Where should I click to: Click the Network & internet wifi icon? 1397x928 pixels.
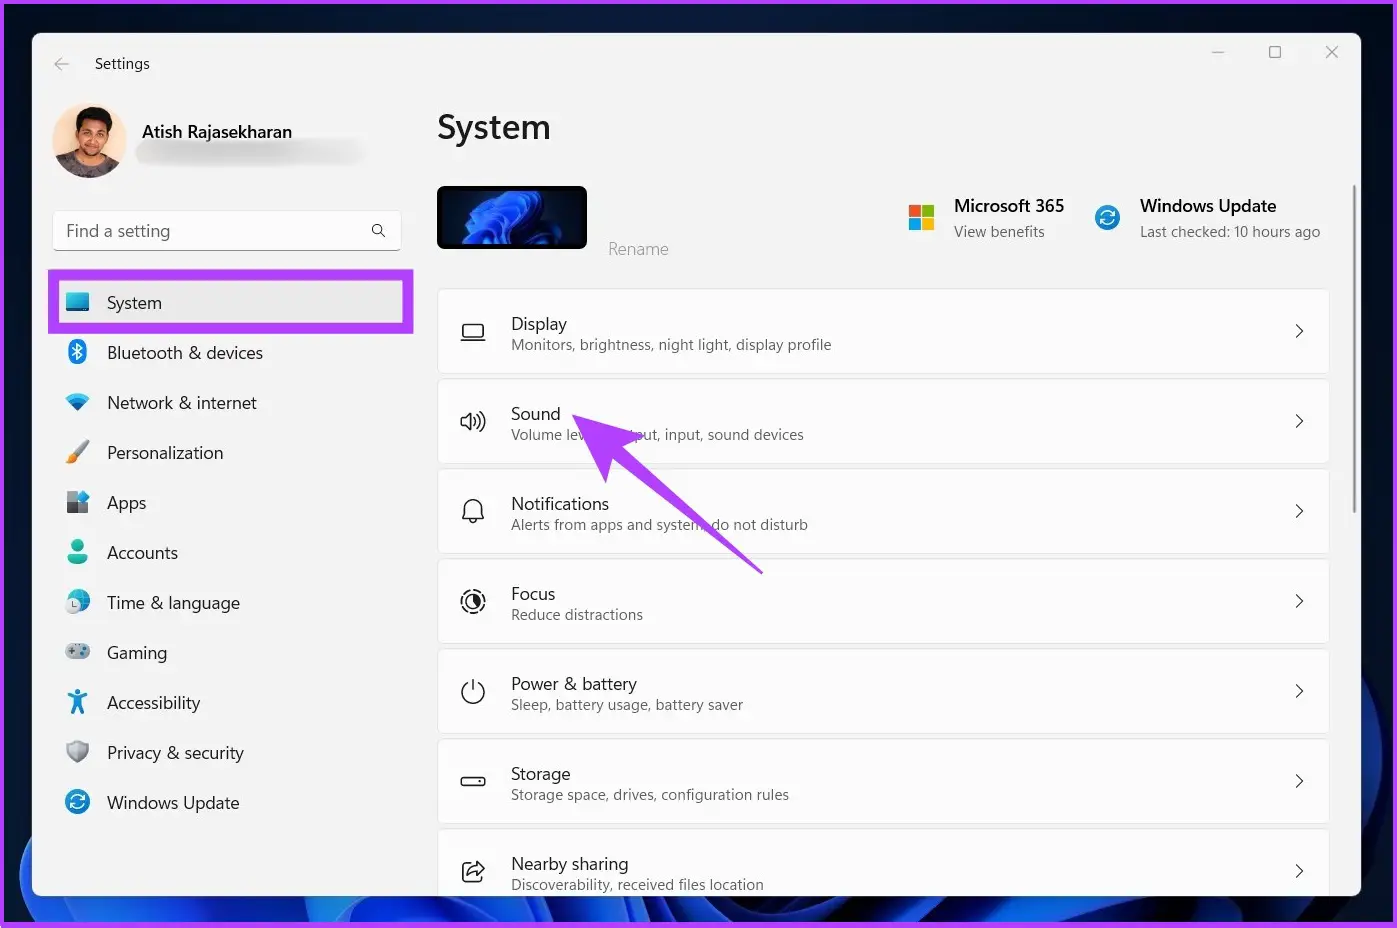[77, 402]
